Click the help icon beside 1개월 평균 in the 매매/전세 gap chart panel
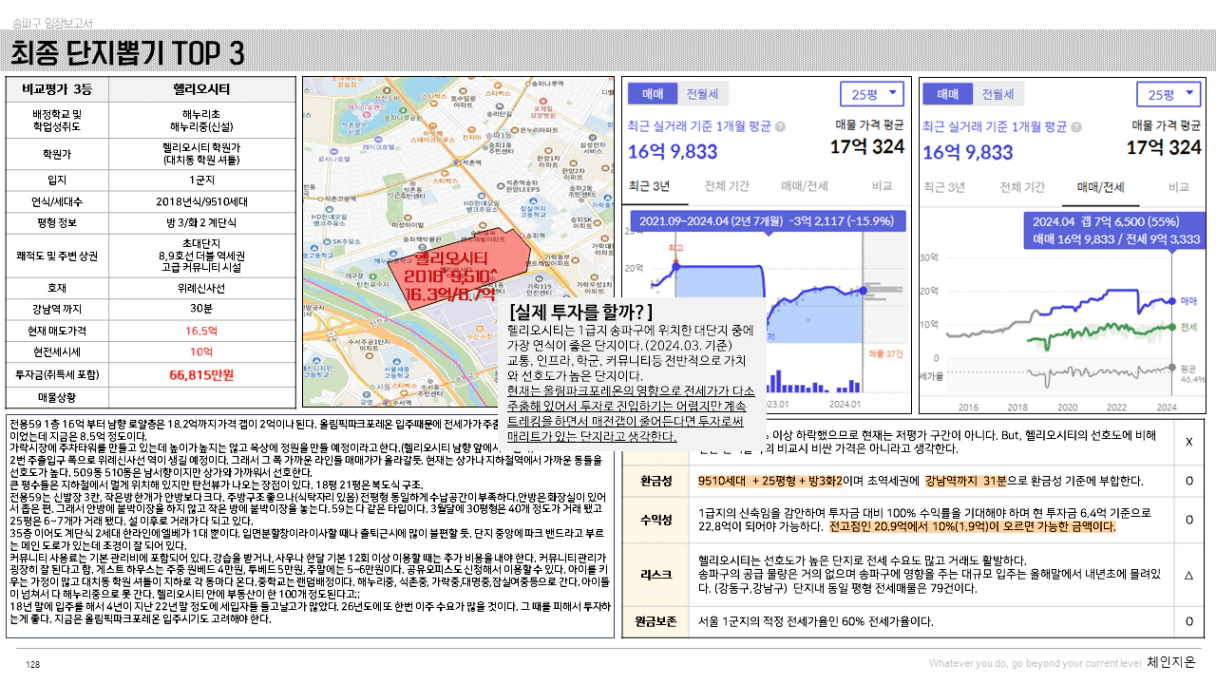 [1076, 127]
